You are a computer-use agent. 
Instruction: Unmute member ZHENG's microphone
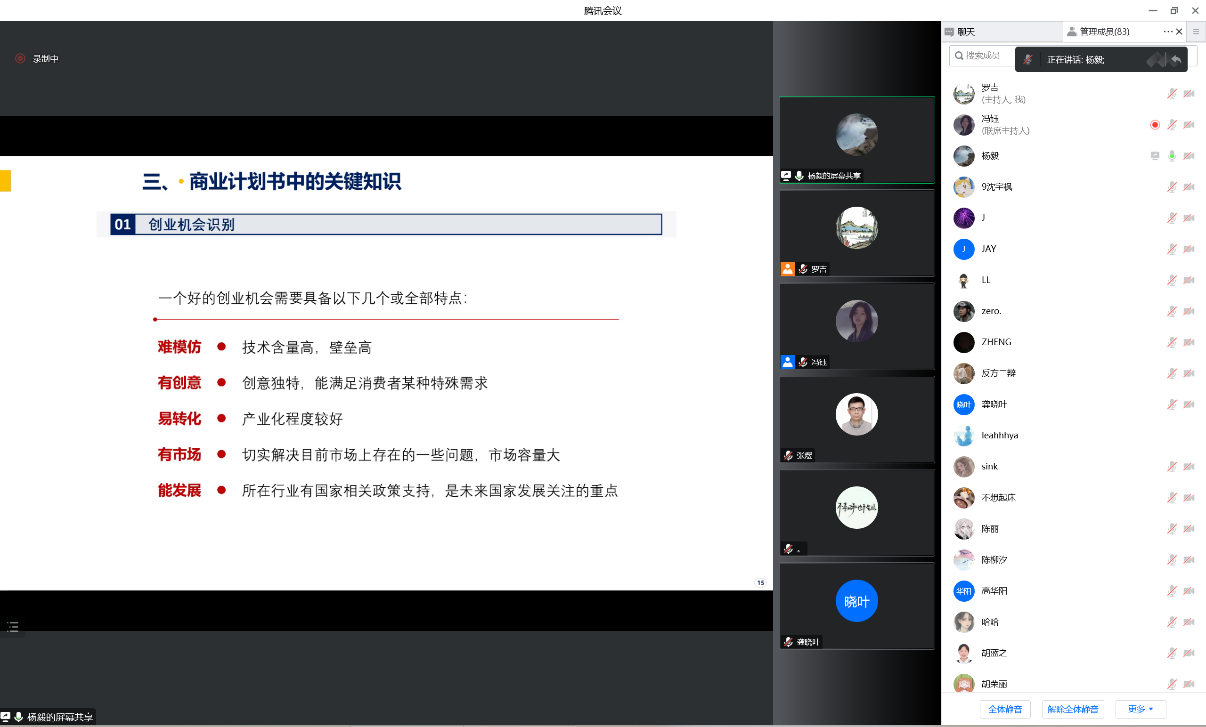[x=1172, y=342]
